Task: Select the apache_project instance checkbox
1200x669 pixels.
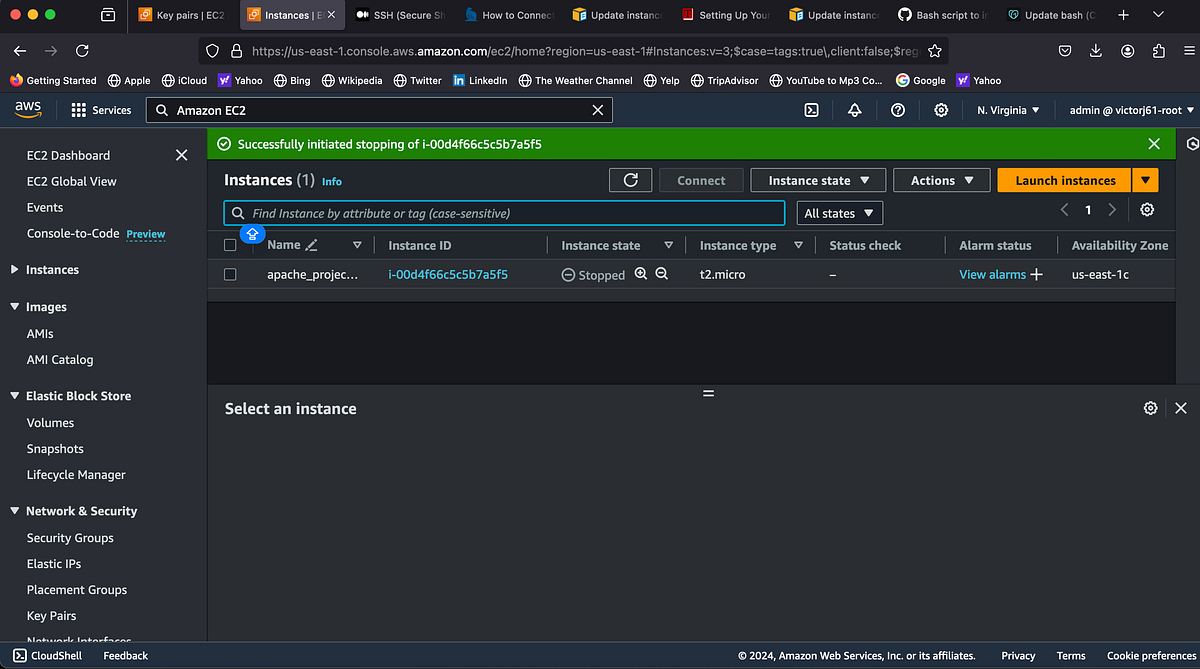Action: 230,274
